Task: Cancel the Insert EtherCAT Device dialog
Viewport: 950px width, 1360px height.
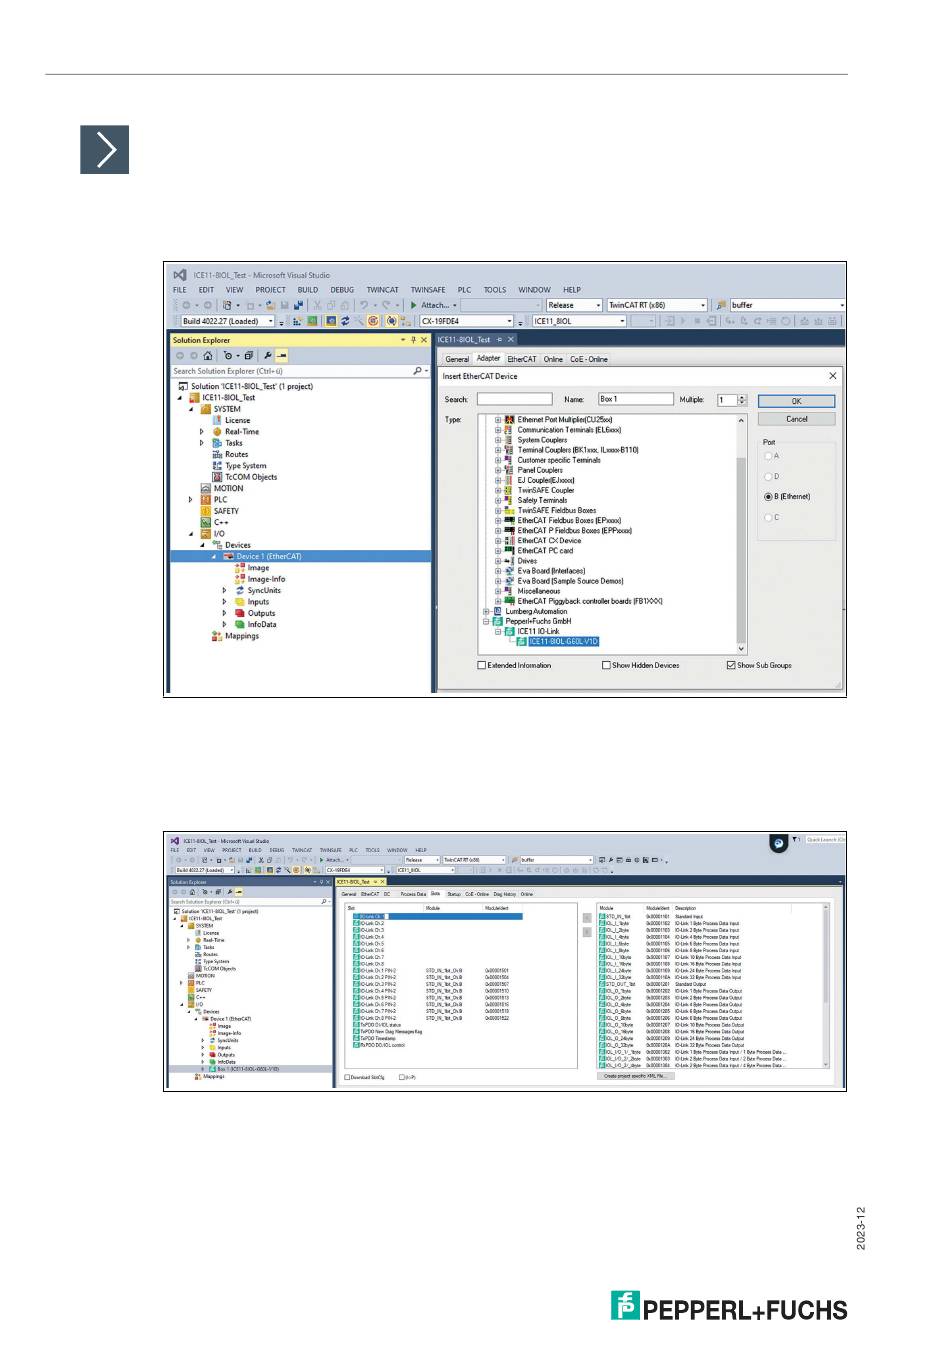Action: (x=796, y=419)
